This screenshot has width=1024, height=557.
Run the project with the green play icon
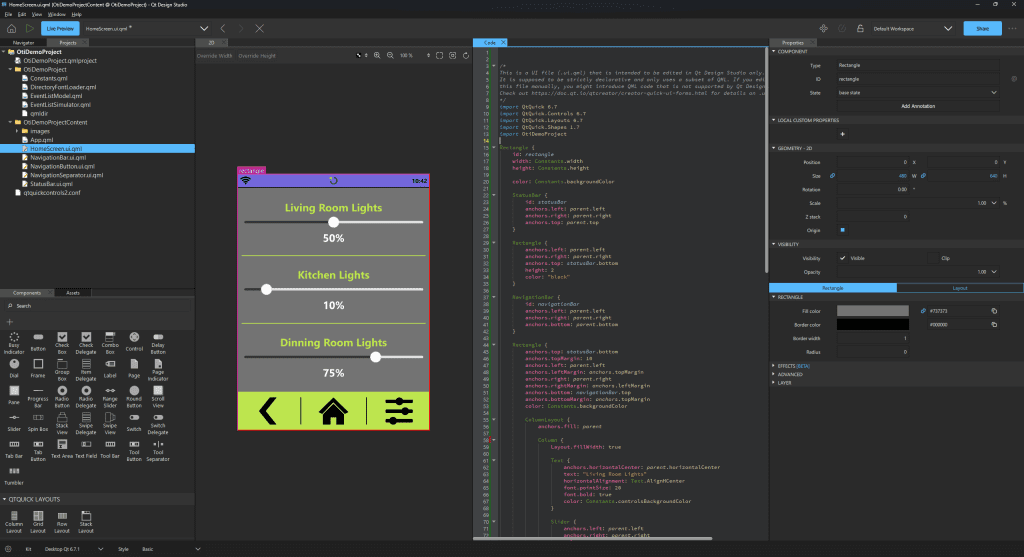click(29, 29)
